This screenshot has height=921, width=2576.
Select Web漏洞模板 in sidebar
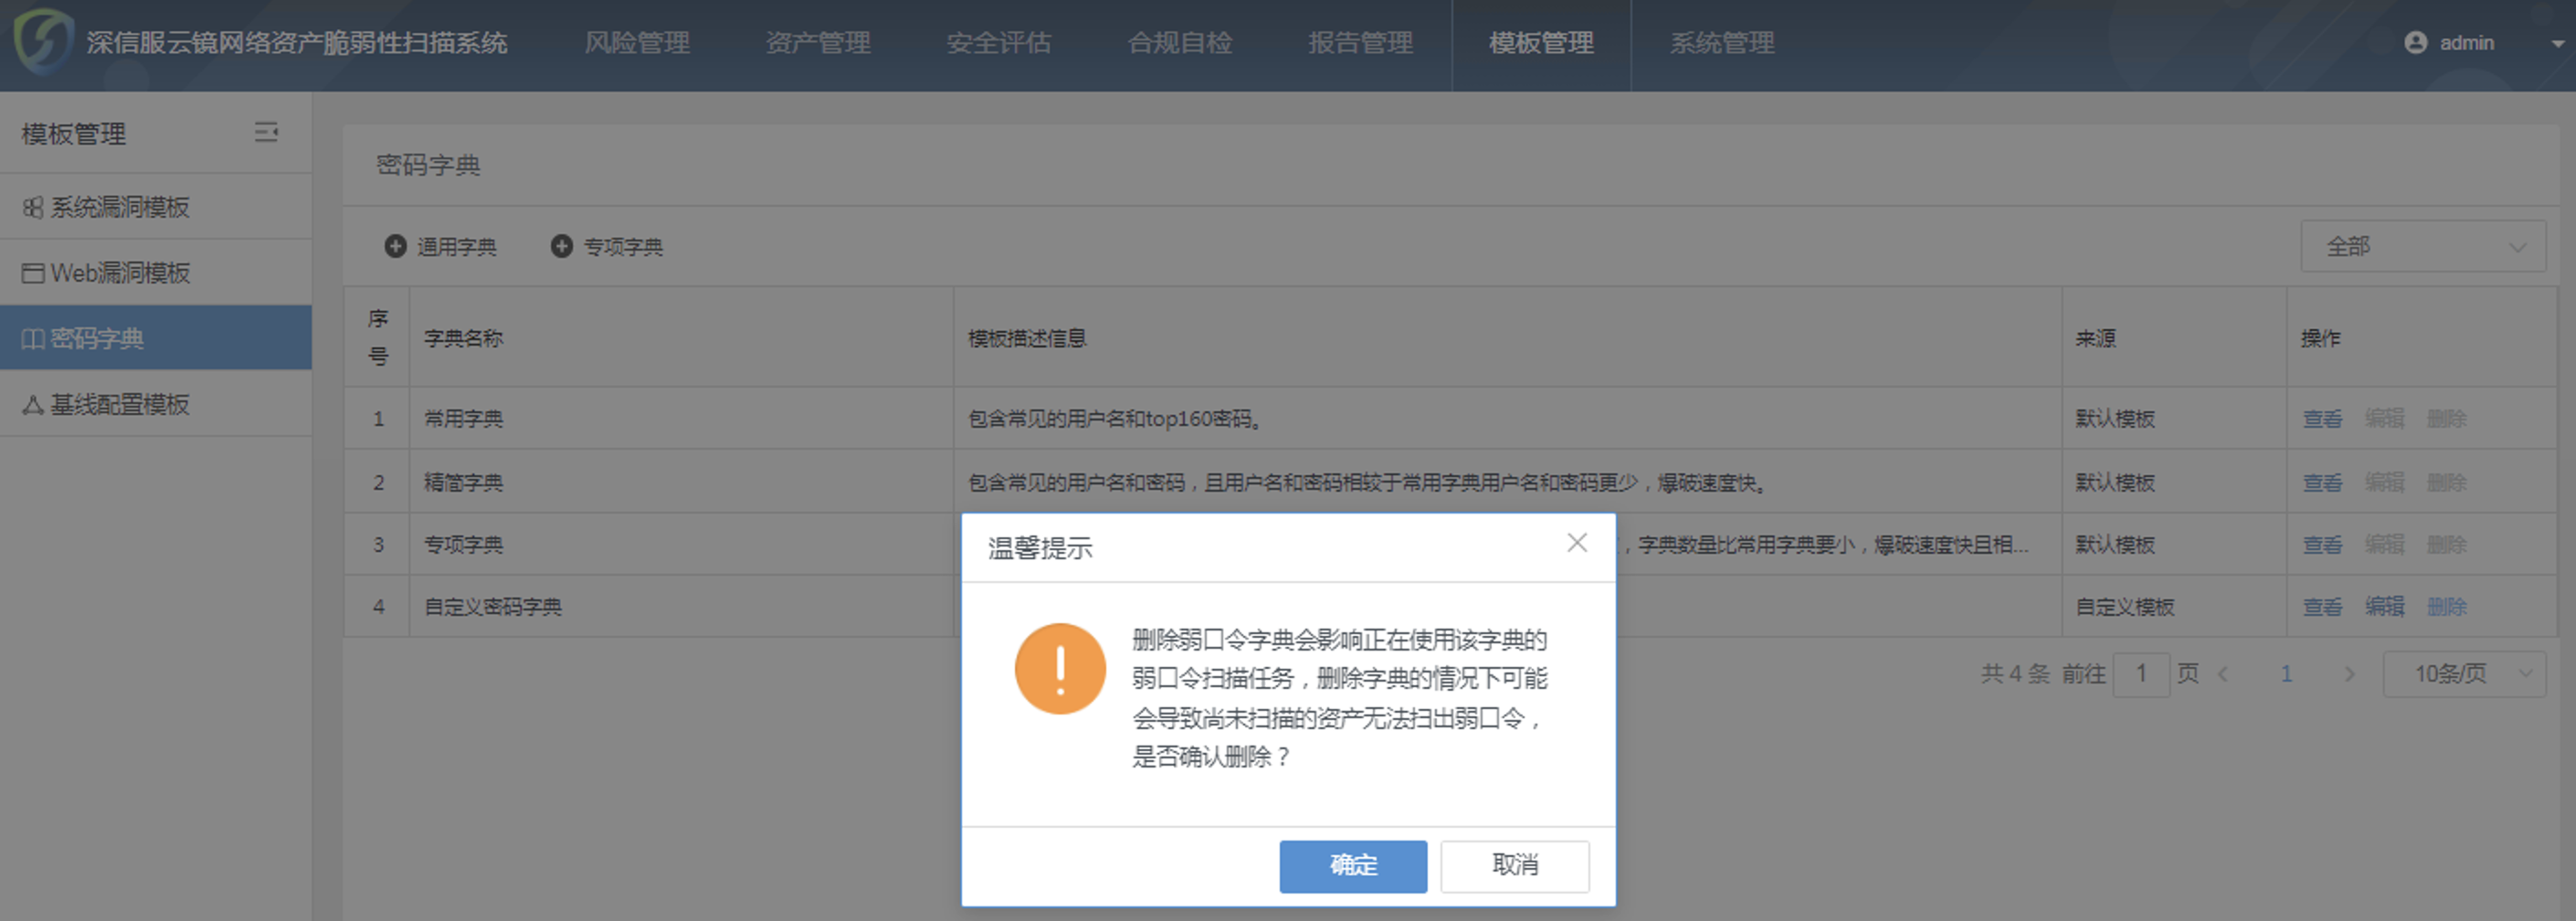coord(156,272)
